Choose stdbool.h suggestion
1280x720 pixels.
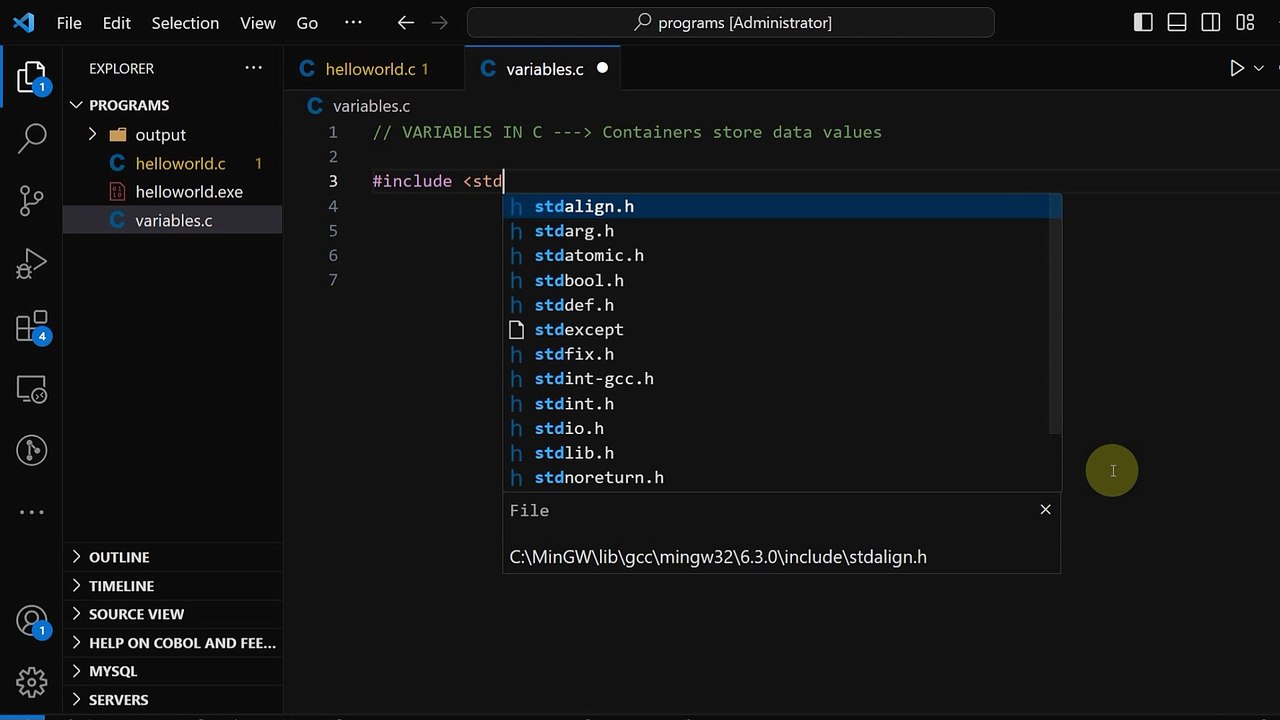(775, 280)
